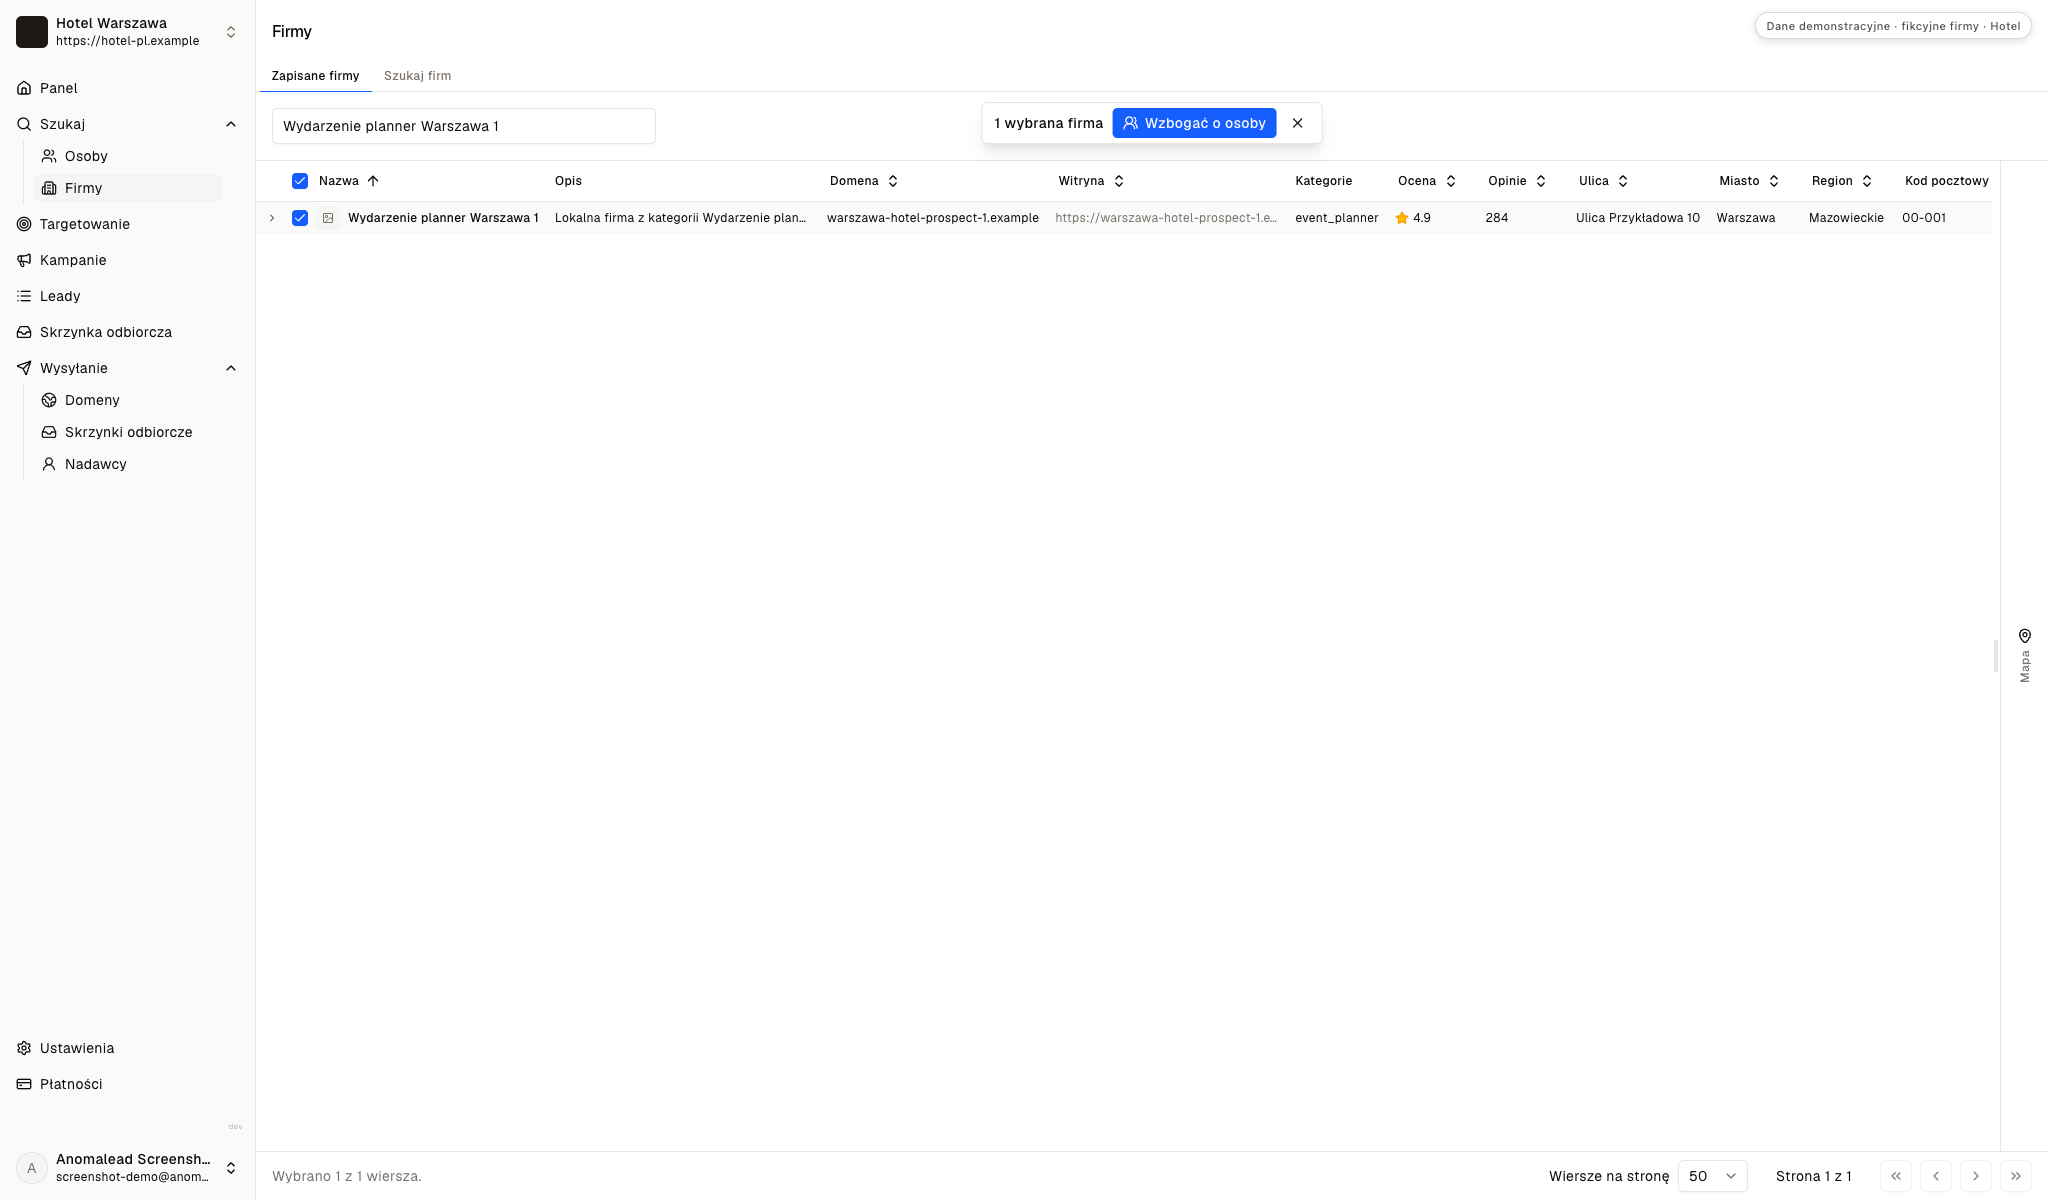The width and height of the screenshot is (2048, 1200).
Task: Click the Firmy building icon in sidebar
Action: click(49, 188)
